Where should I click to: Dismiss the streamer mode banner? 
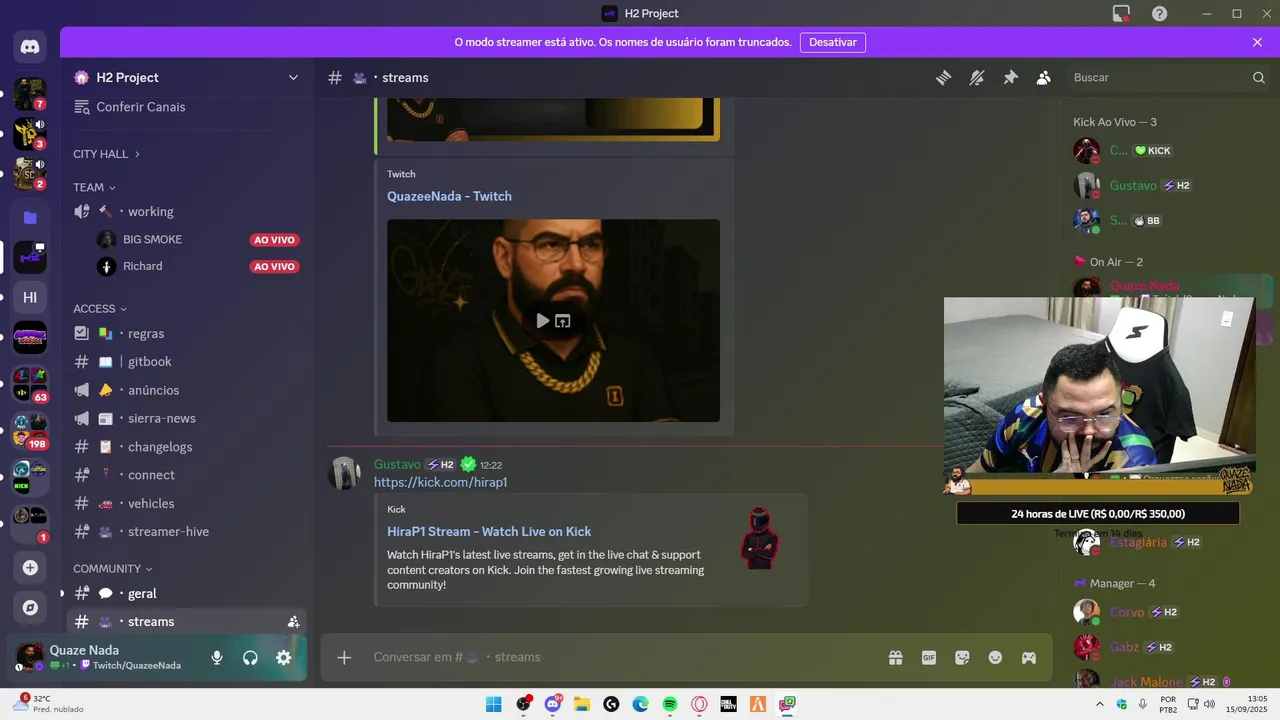coord(1257,43)
